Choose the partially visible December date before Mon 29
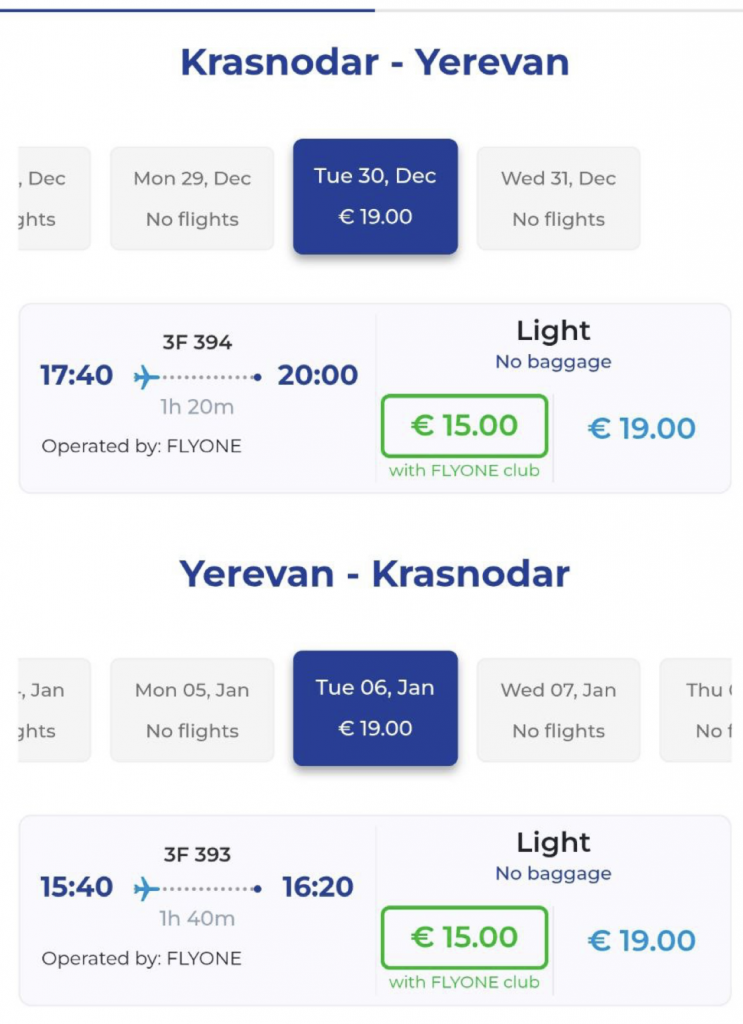 point(54,198)
